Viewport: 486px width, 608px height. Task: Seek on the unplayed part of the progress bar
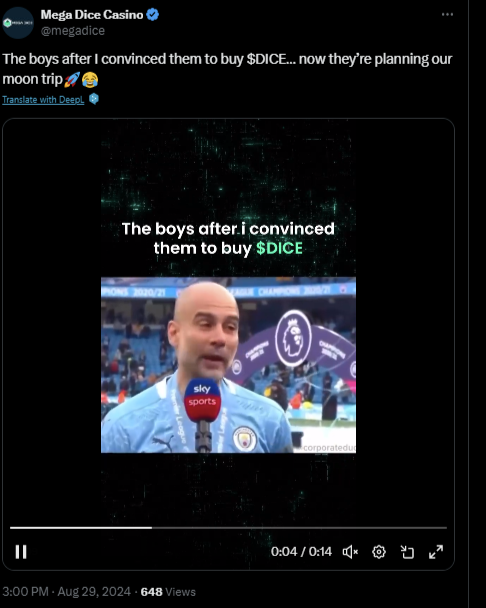[x=299, y=528]
